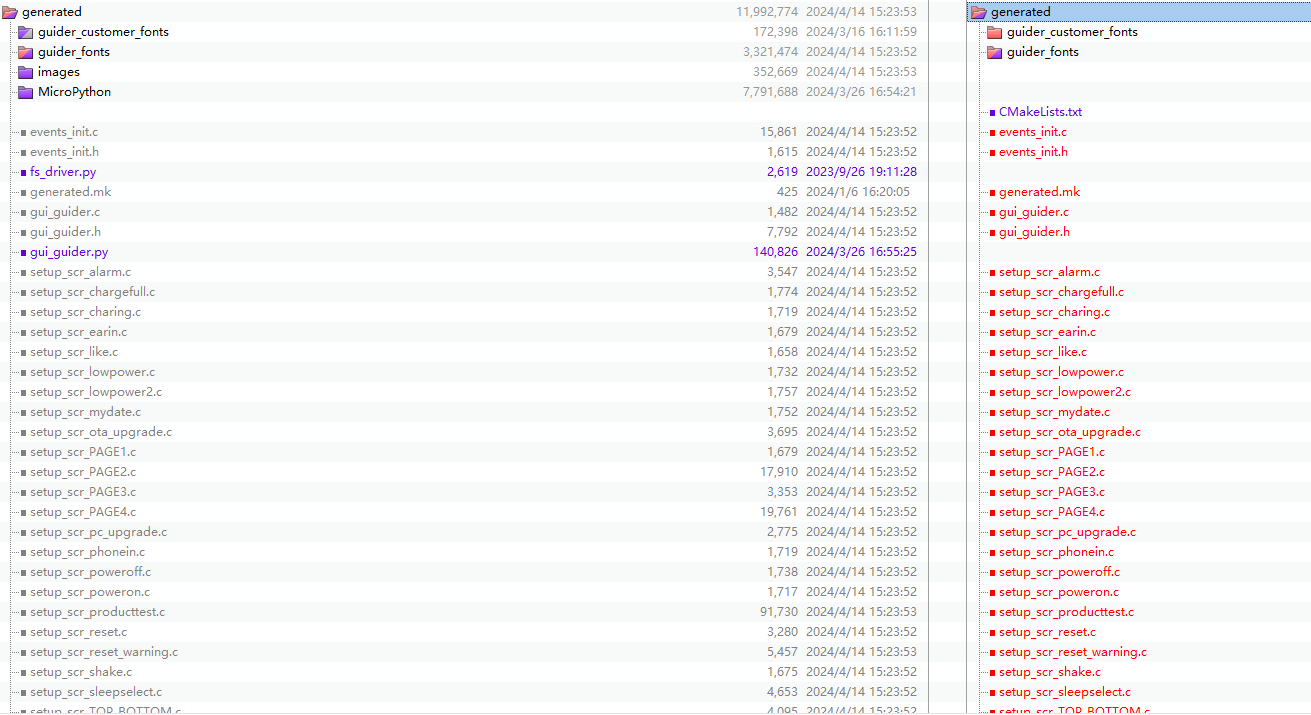Select generated.mk in the left pane
The image size is (1311, 715).
70,192
